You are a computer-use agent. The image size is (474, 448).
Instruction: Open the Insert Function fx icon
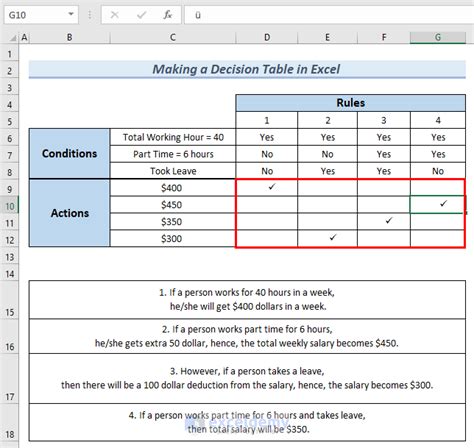tap(168, 15)
